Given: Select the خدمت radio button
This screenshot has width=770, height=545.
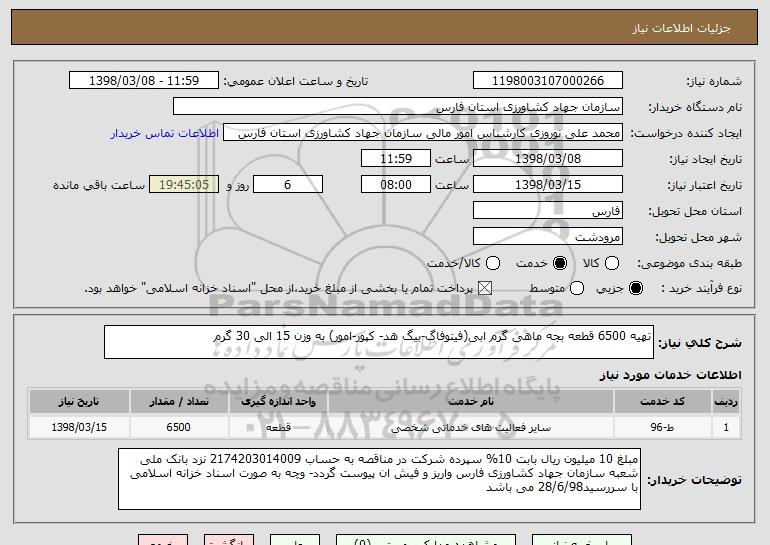Looking at the screenshot, I should point(559,263).
